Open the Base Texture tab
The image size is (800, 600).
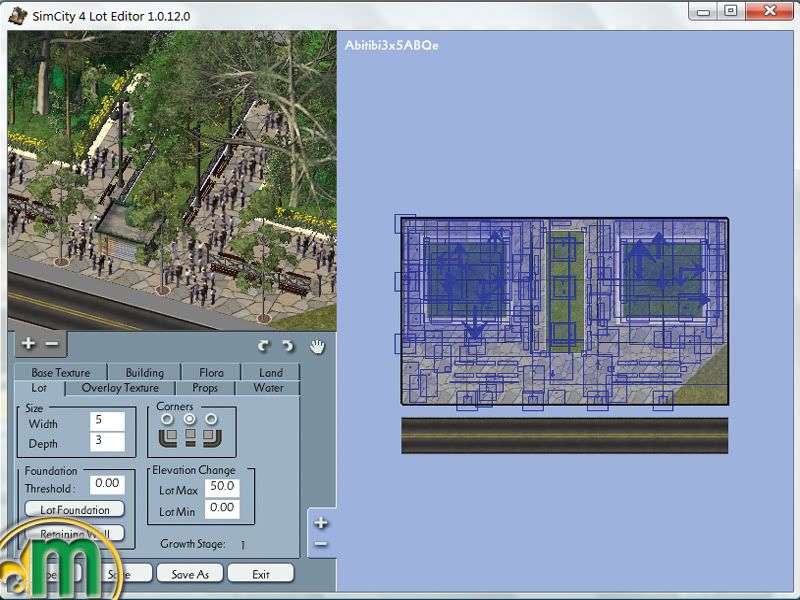coord(61,372)
